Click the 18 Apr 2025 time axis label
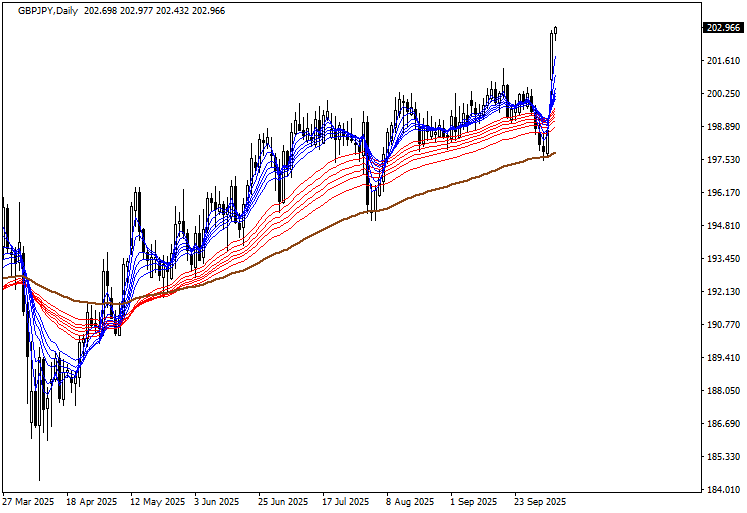The image size is (747, 513). pos(93,501)
